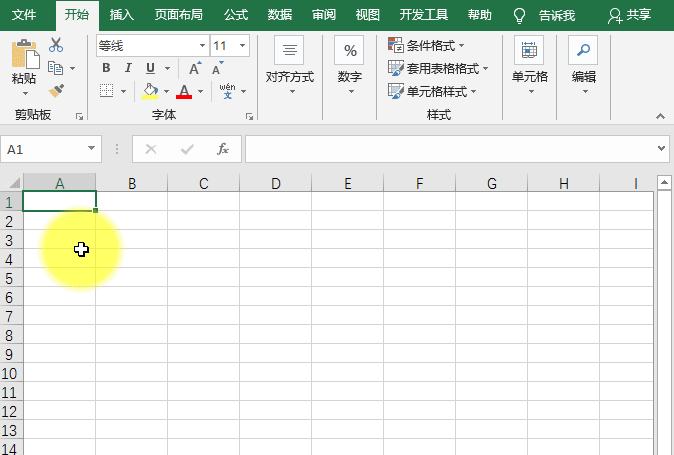Click the Cut scissors icon

click(56, 45)
